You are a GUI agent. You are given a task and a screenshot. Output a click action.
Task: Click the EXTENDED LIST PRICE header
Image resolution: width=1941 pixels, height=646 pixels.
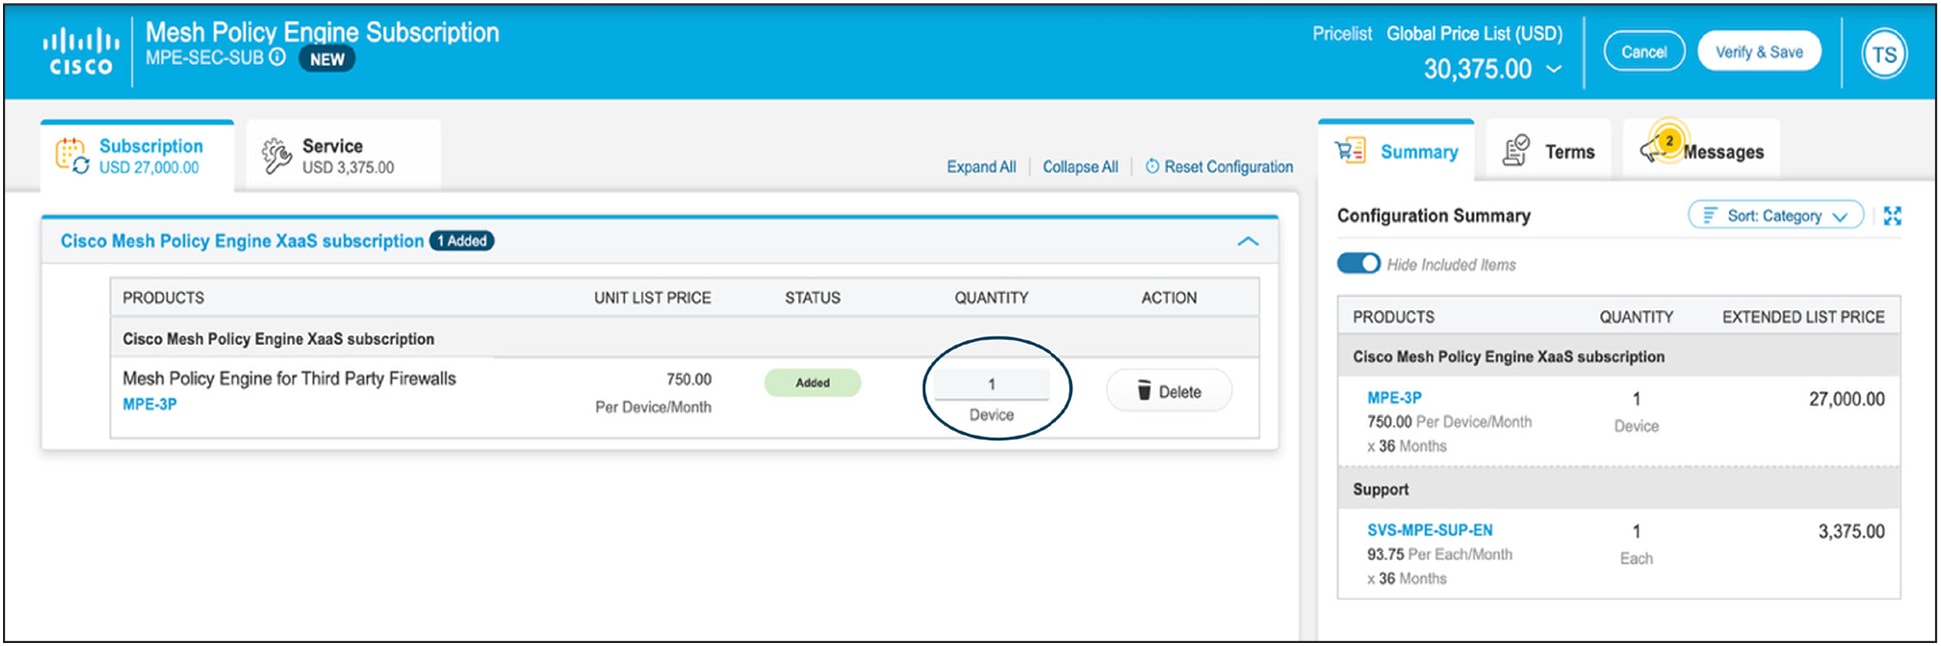pyautogui.click(x=1803, y=317)
